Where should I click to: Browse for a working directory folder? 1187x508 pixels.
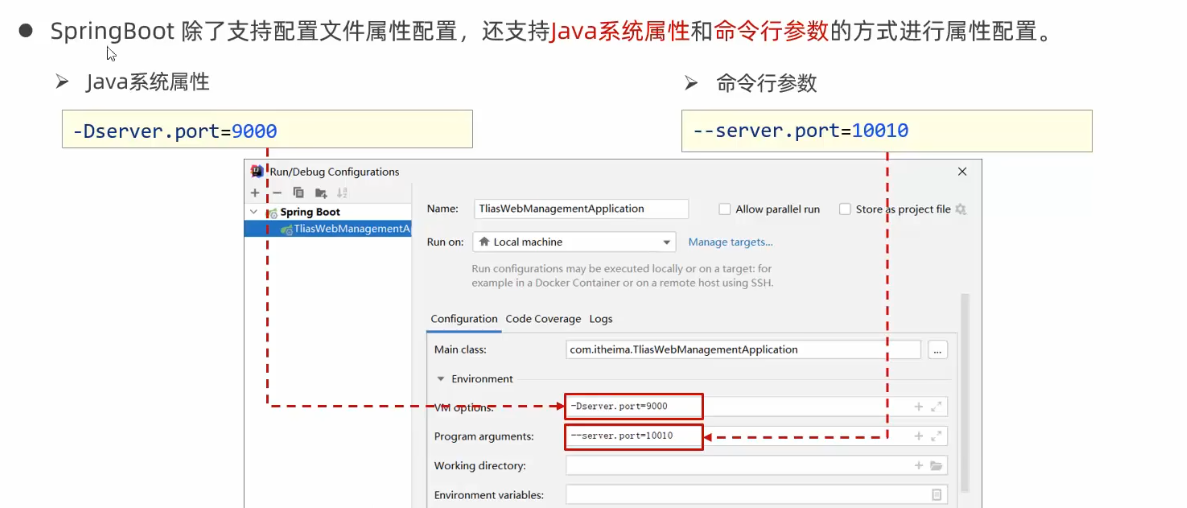937,466
